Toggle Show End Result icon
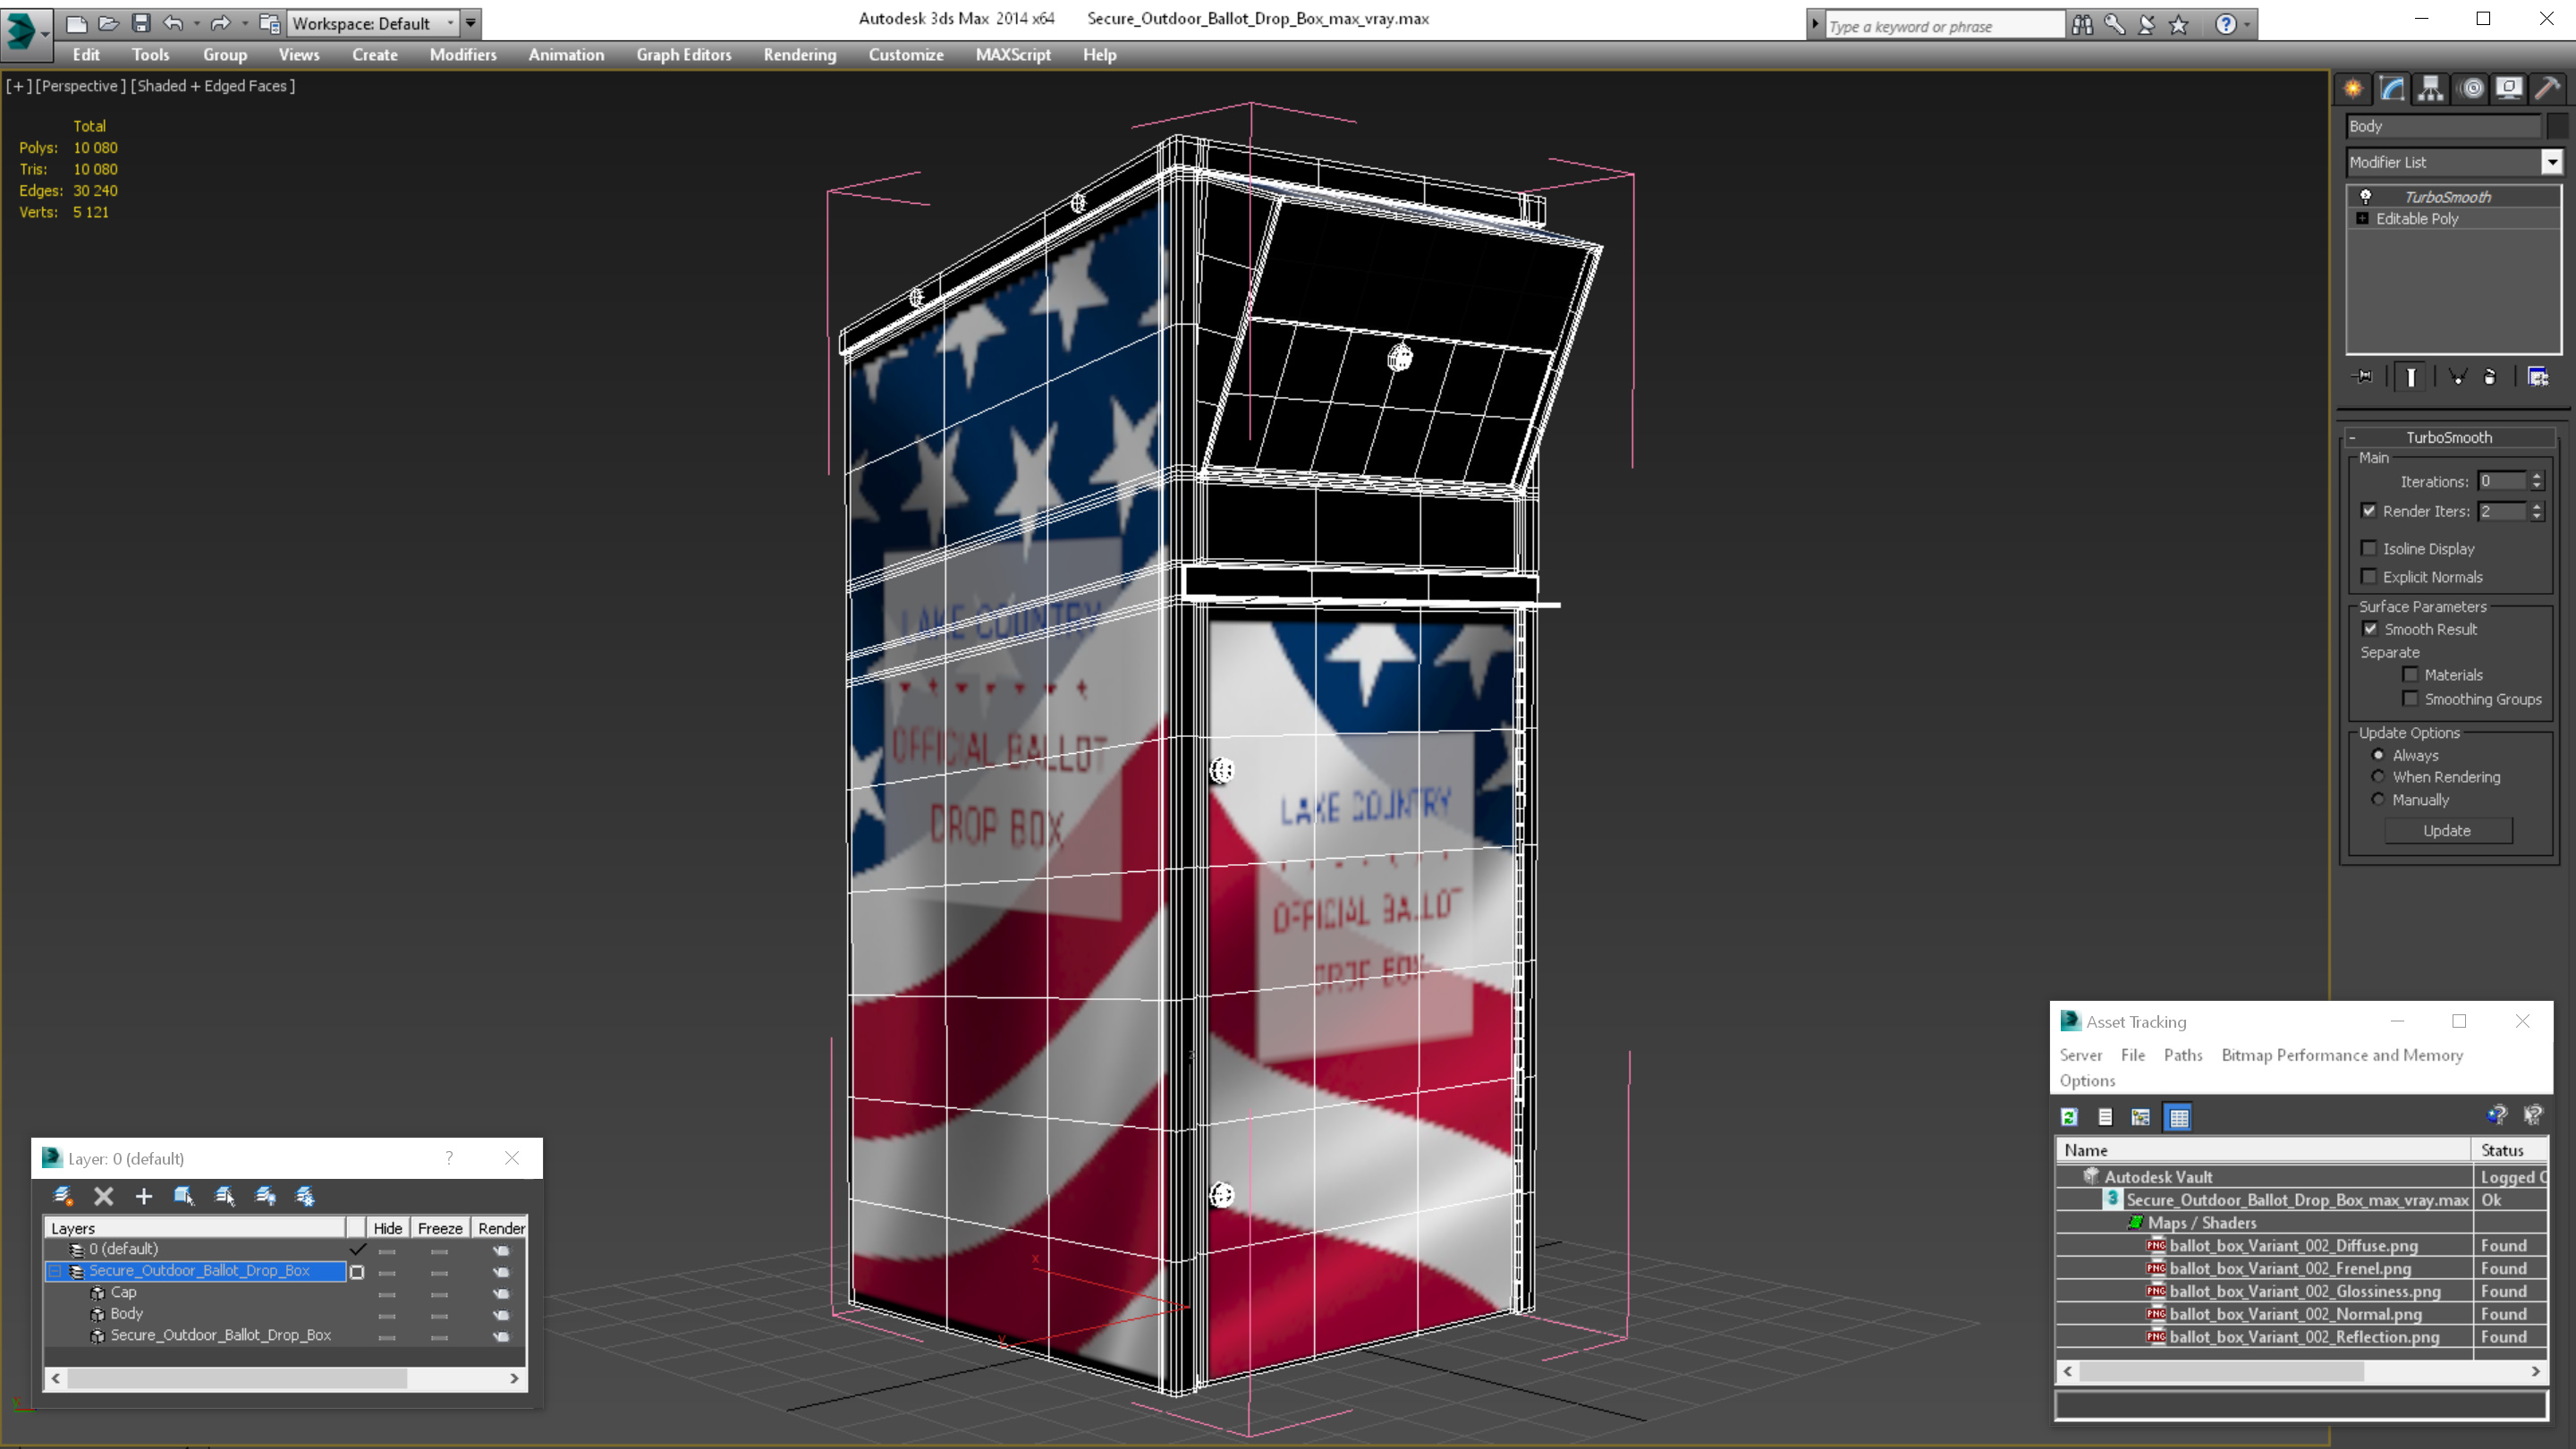Image resolution: width=2576 pixels, height=1449 pixels. coord(2411,377)
